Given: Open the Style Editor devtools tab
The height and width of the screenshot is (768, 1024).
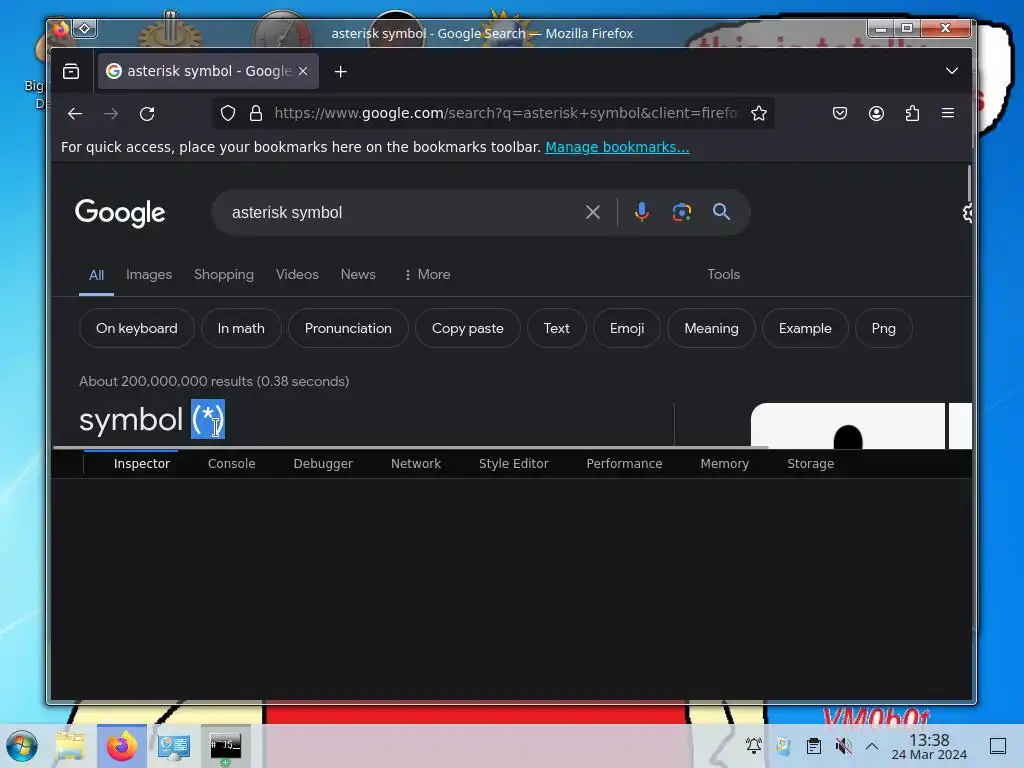Looking at the screenshot, I should coord(514,464).
